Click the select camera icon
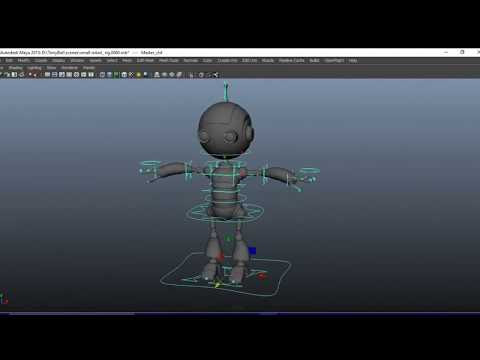The height and width of the screenshot is (360, 480). 1,75
